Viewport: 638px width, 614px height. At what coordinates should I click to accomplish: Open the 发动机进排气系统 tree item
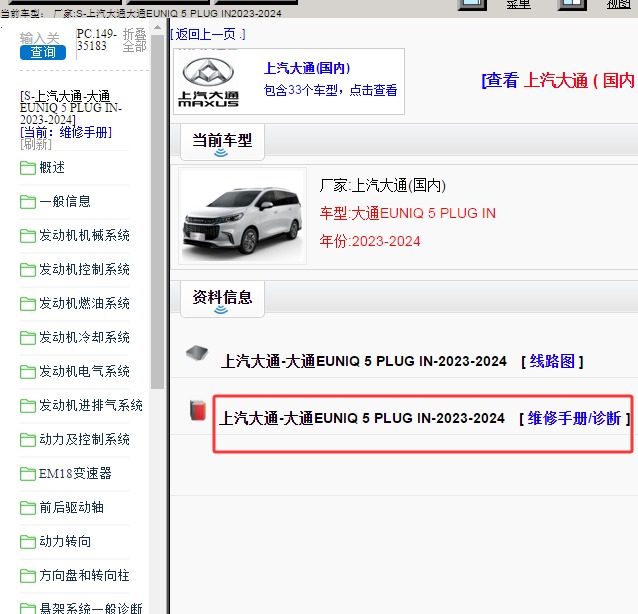point(91,405)
